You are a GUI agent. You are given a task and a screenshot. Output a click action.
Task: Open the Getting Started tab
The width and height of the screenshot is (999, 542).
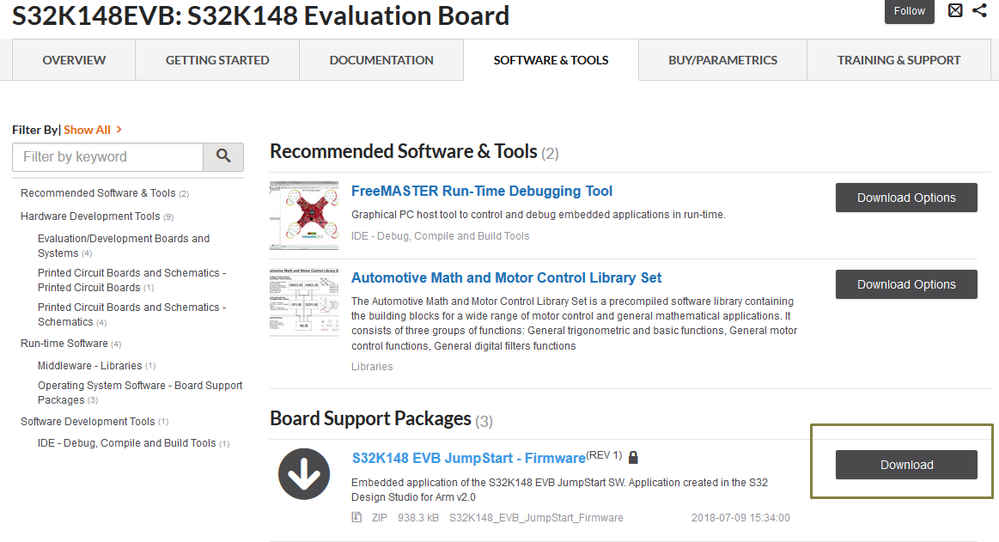click(x=217, y=60)
